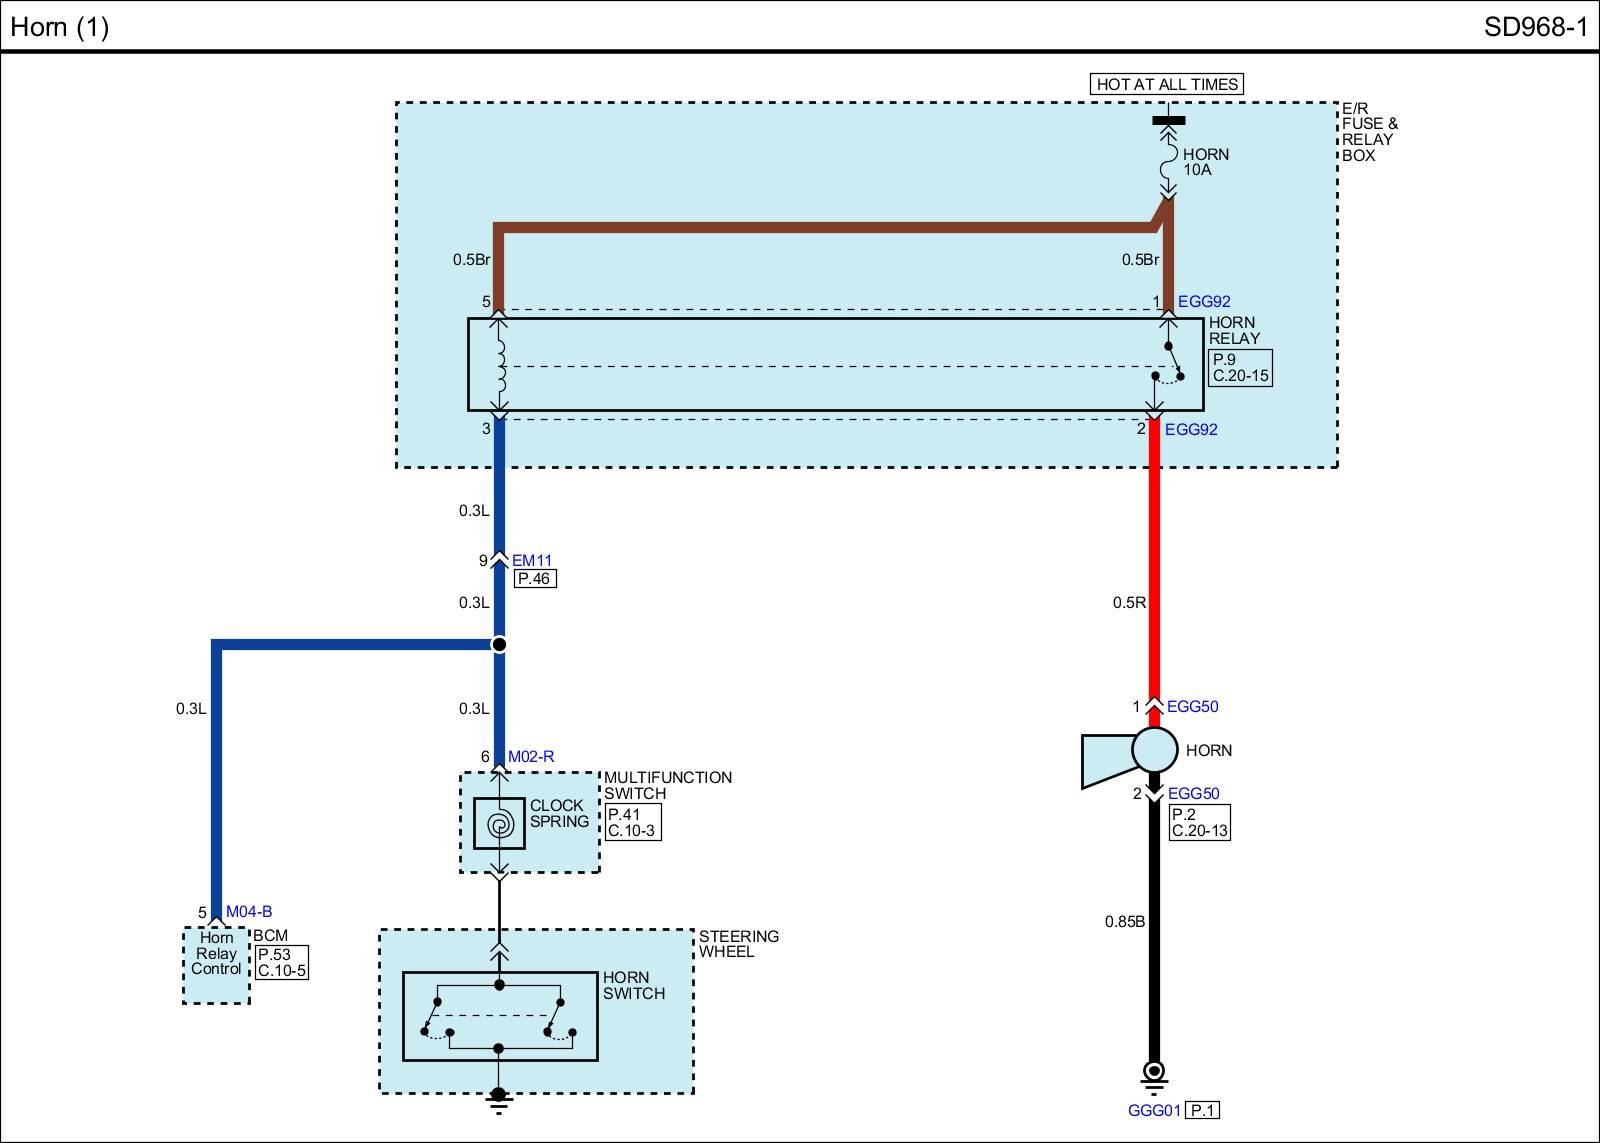Open the EGG92 link at relay pin 1
1600x1143 pixels.
[1204, 301]
